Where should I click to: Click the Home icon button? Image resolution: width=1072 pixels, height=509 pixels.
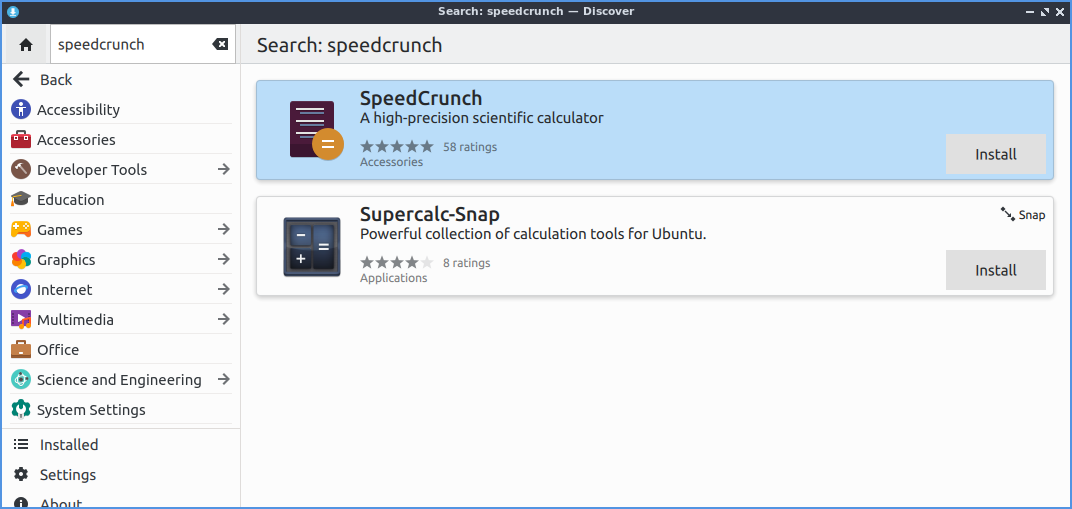click(26, 45)
